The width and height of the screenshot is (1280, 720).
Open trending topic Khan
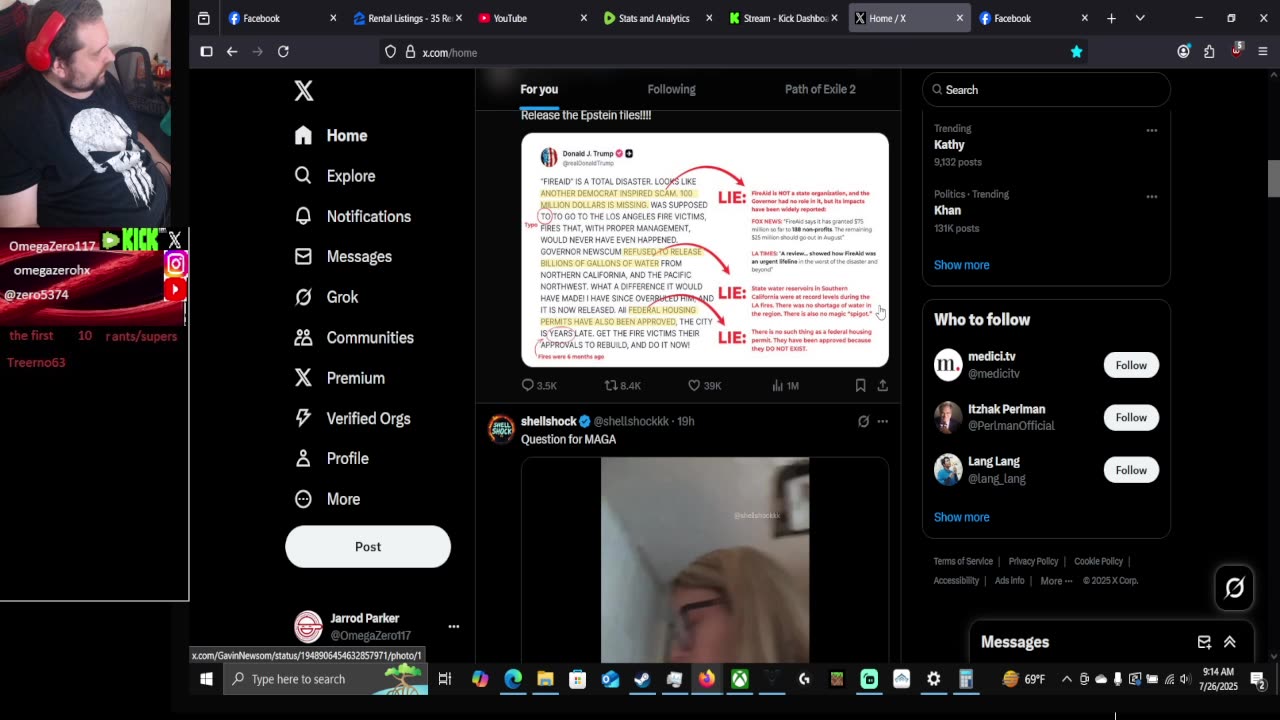(947, 211)
